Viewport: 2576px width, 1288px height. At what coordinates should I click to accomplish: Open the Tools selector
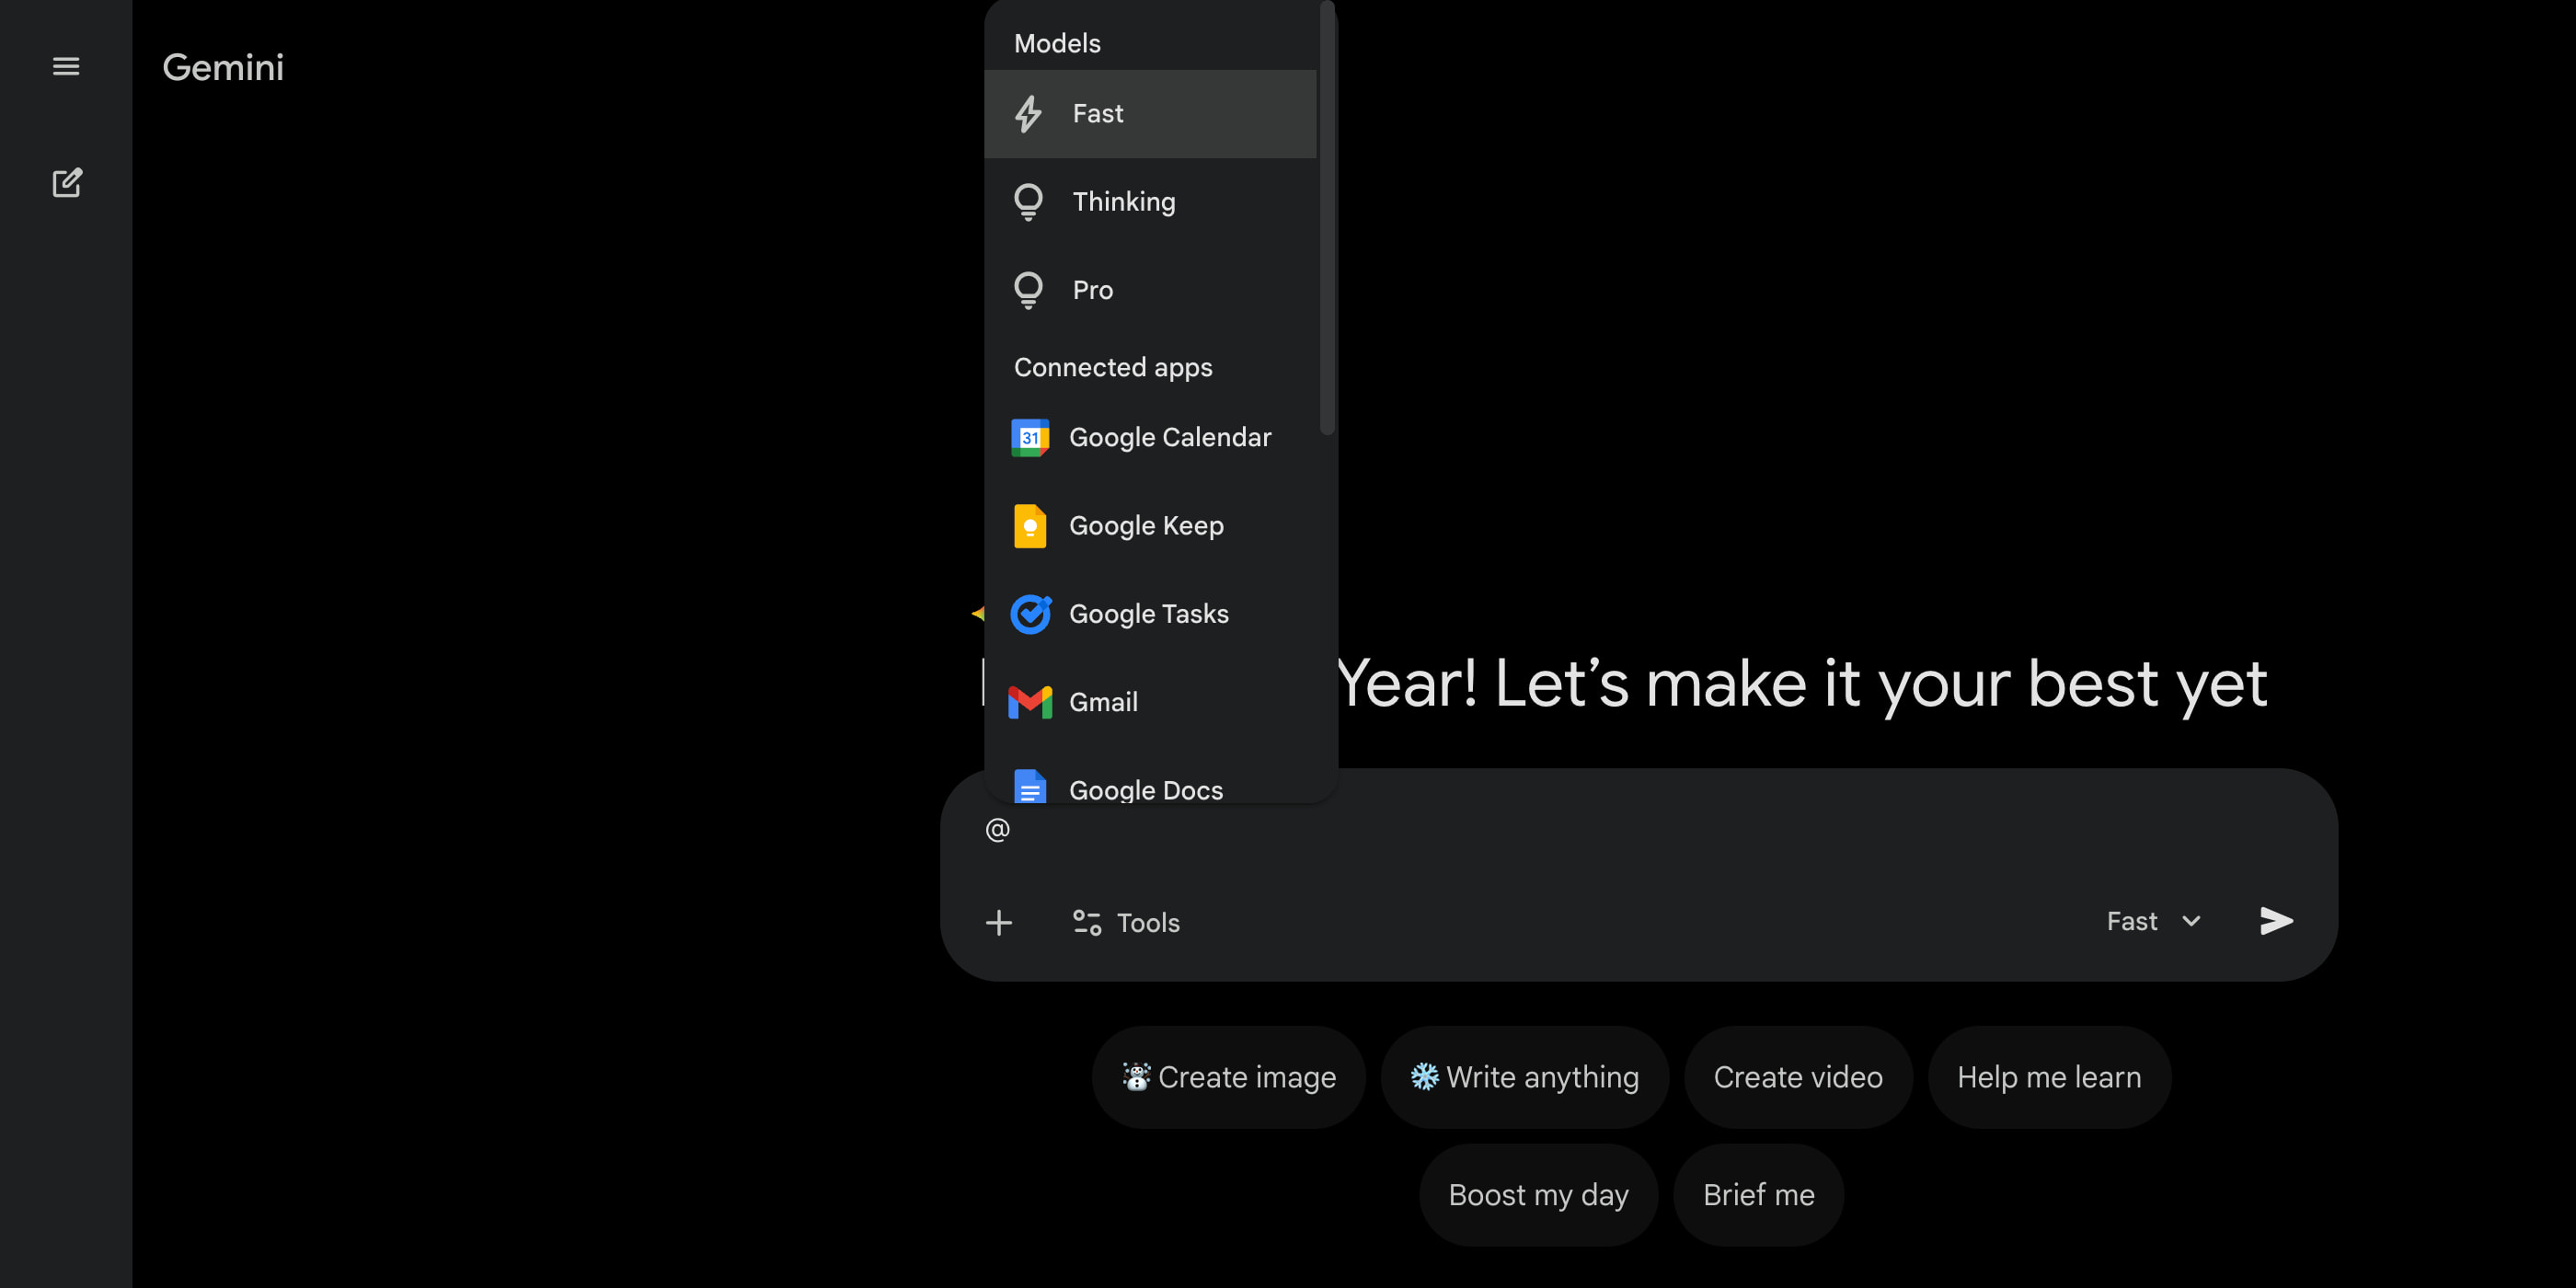click(x=1126, y=922)
